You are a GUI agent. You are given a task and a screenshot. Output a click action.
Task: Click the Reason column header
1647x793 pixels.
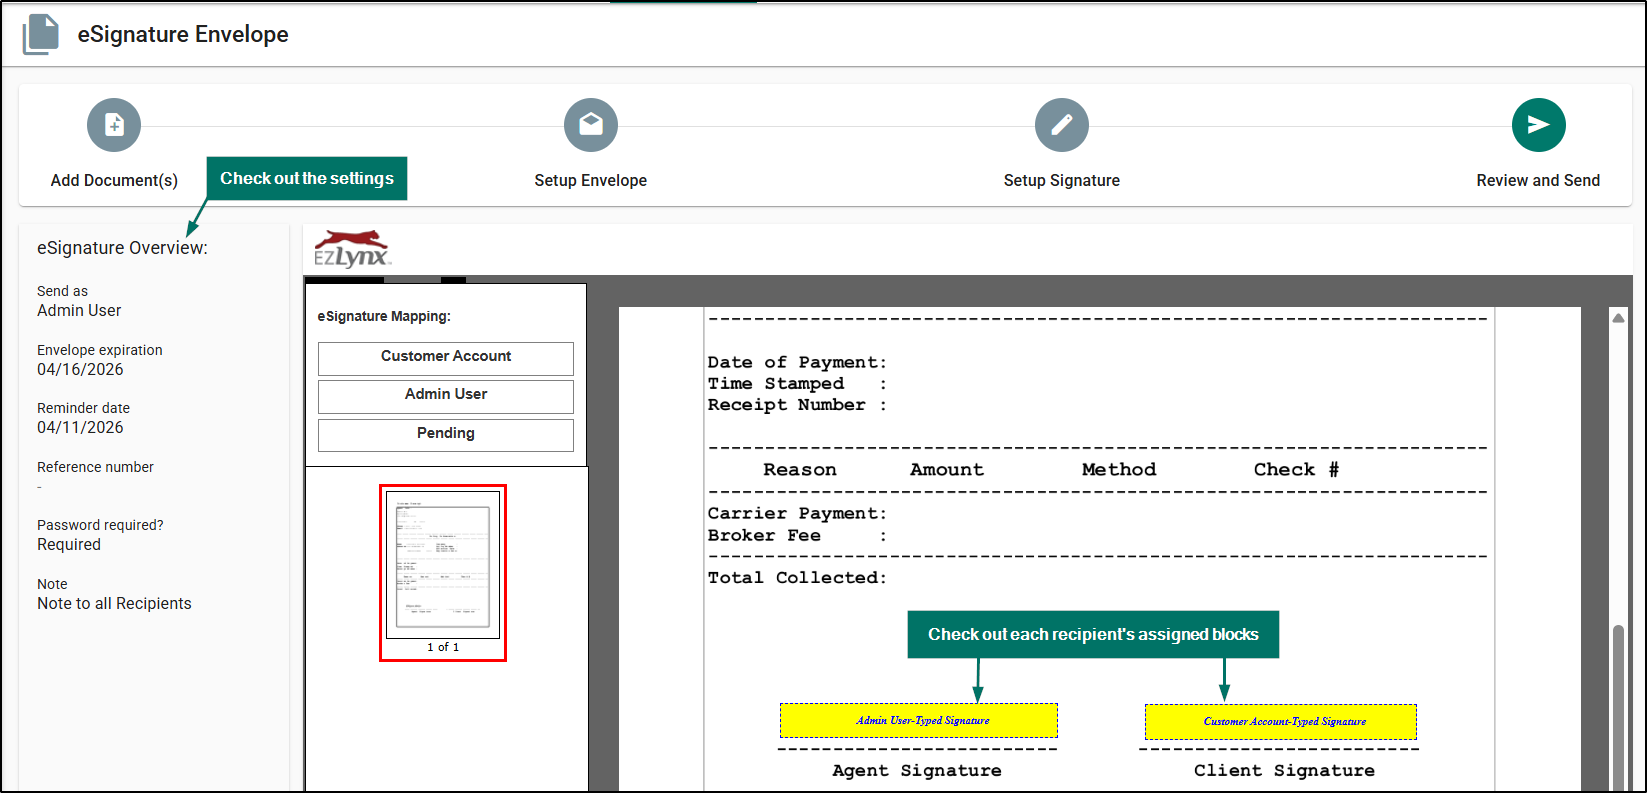[x=800, y=469]
